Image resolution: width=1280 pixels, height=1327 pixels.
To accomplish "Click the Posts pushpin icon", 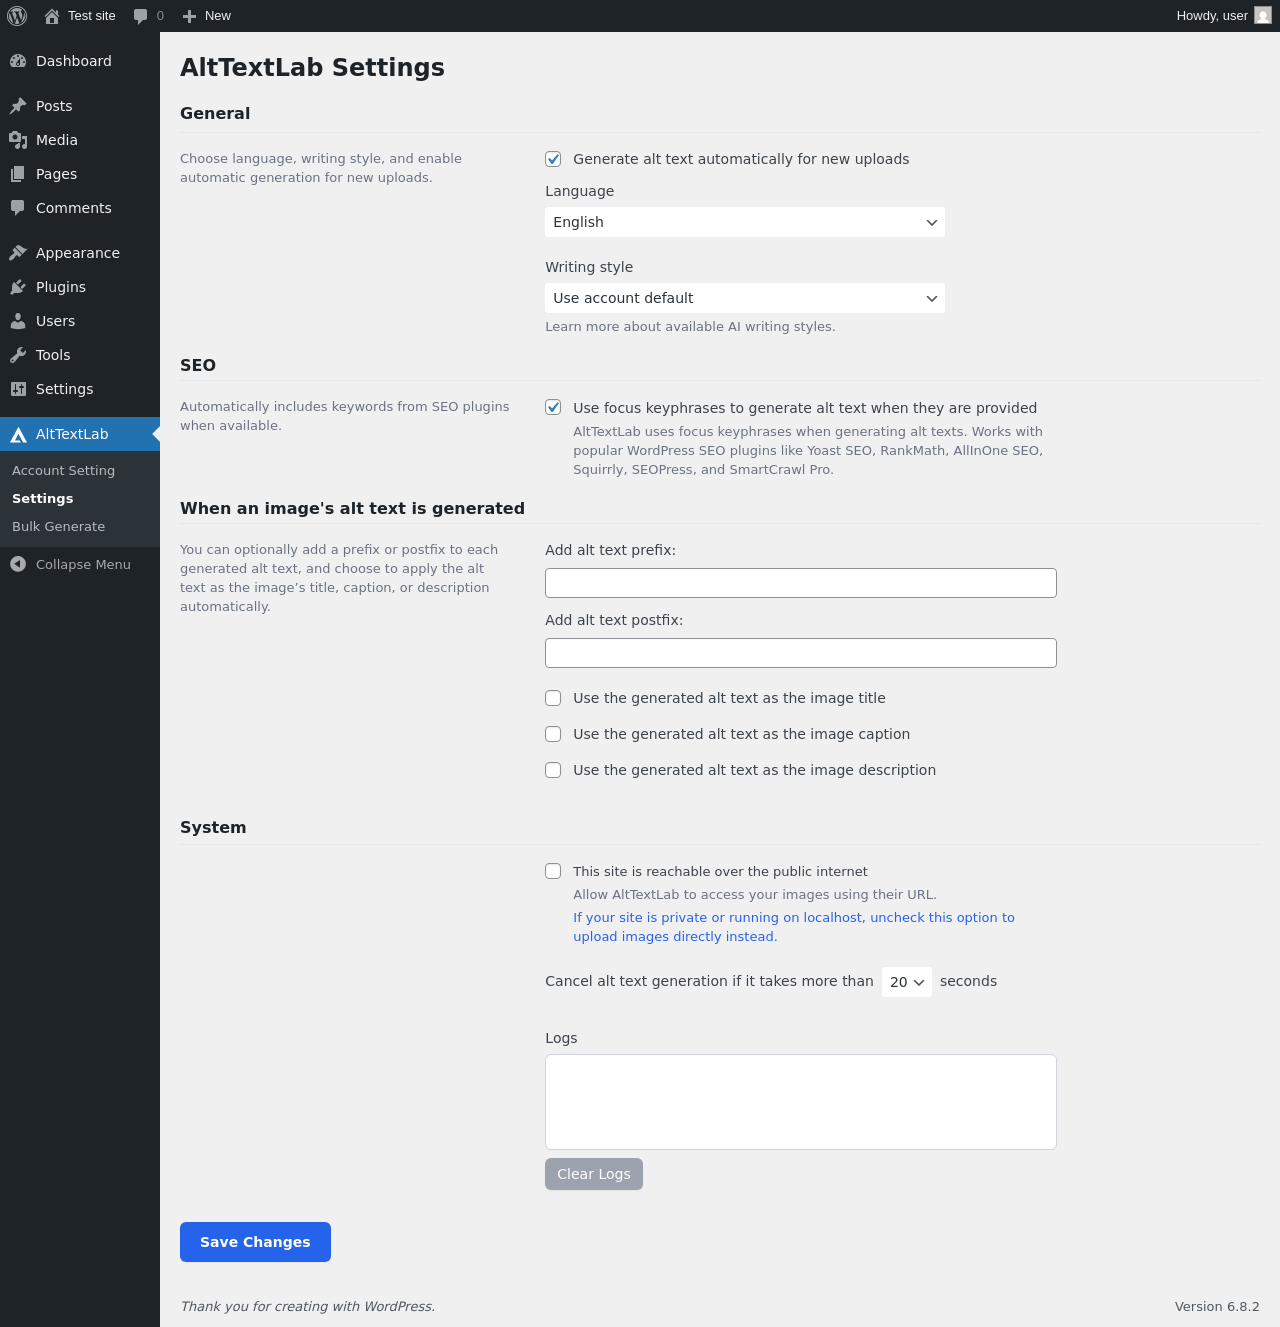I will (18, 106).
